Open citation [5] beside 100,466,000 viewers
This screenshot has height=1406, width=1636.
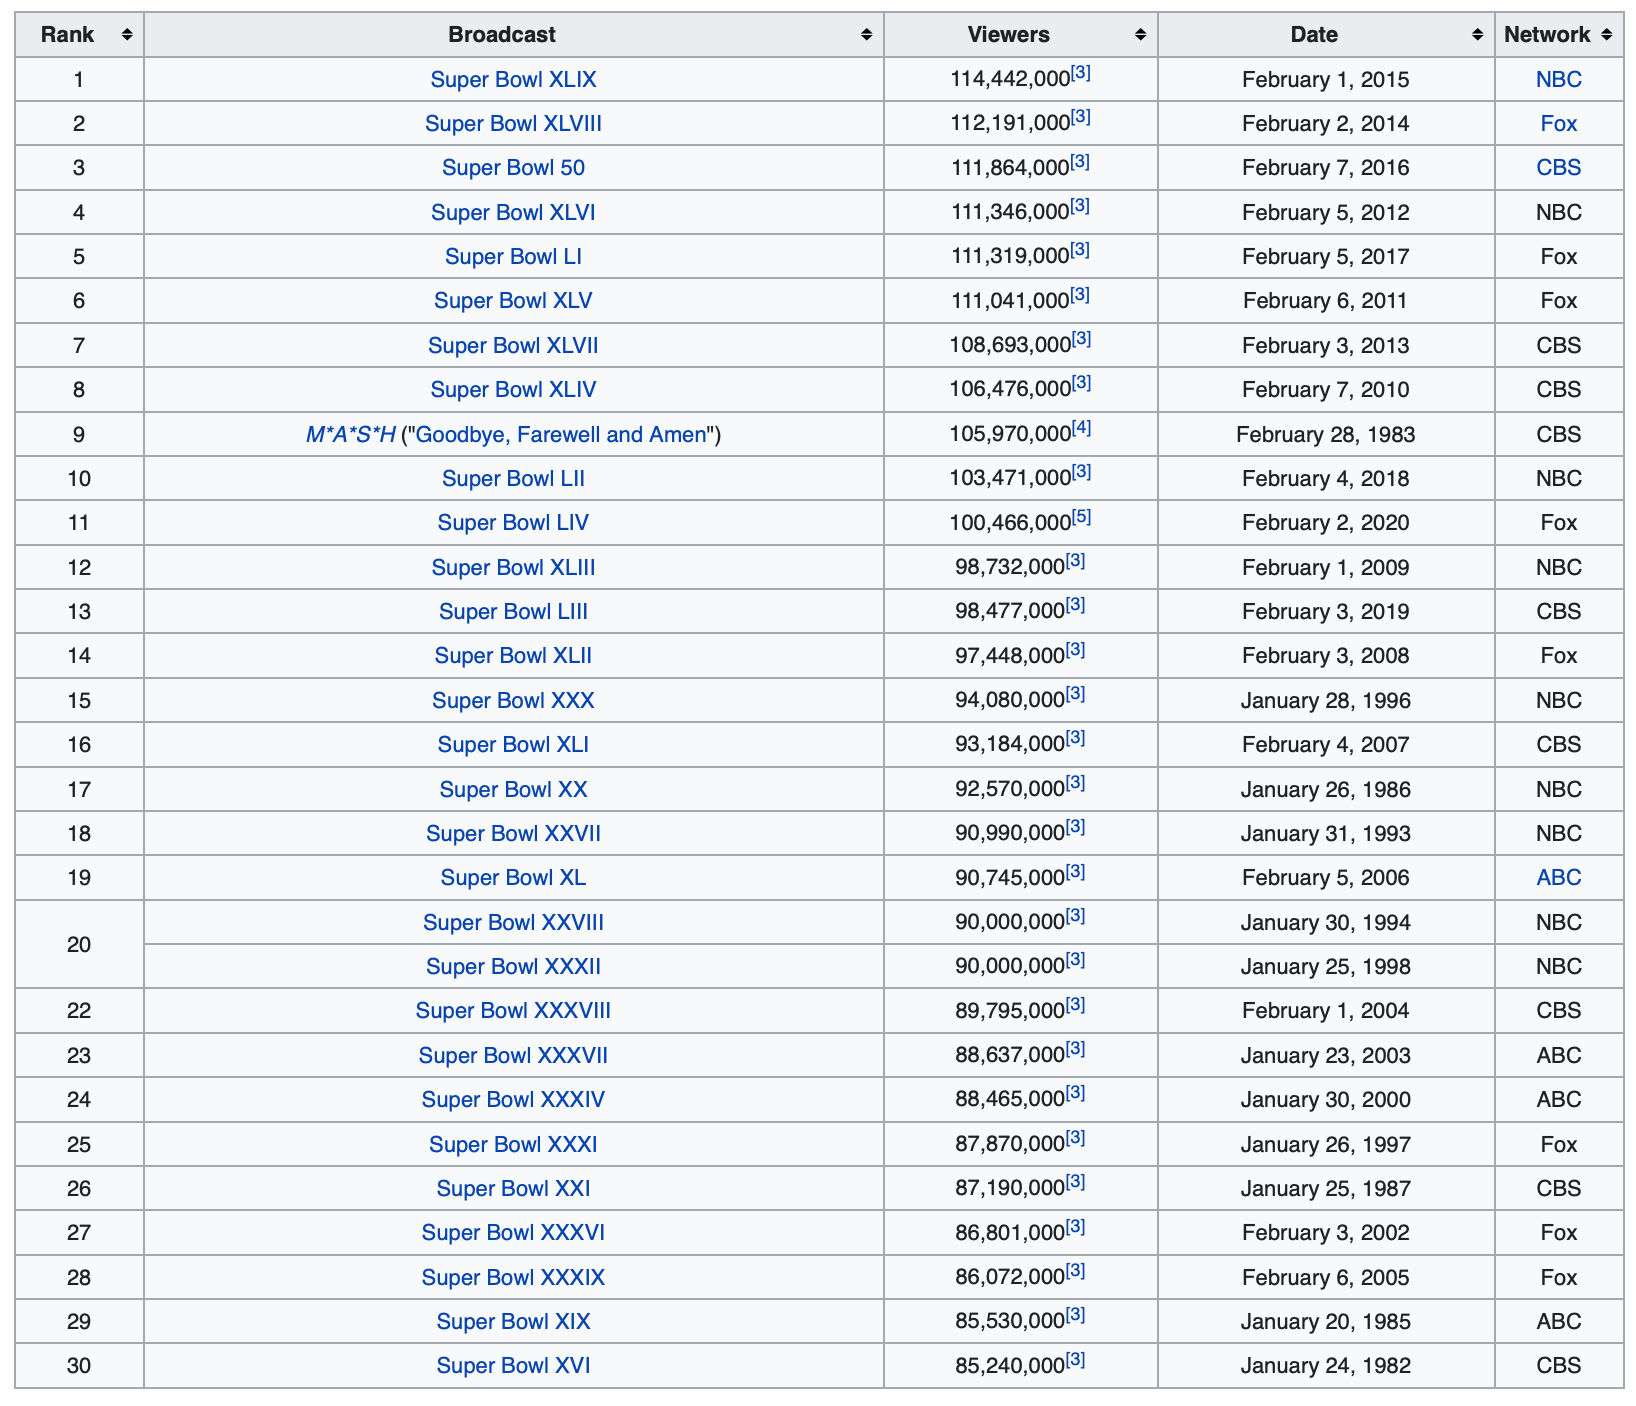pyautogui.click(x=1081, y=517)
